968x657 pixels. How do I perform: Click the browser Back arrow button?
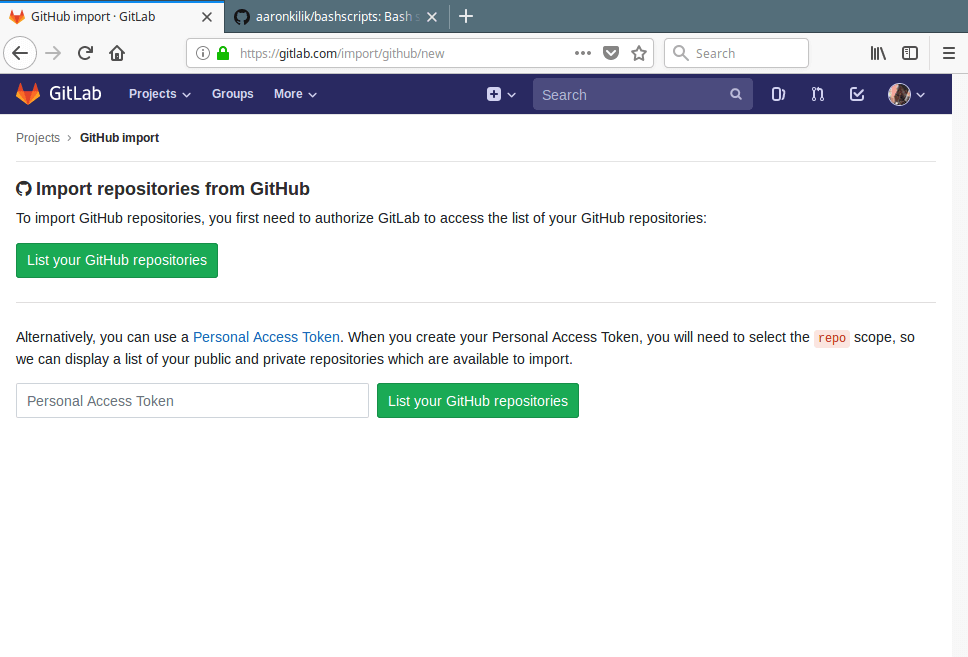click(20, 53)
